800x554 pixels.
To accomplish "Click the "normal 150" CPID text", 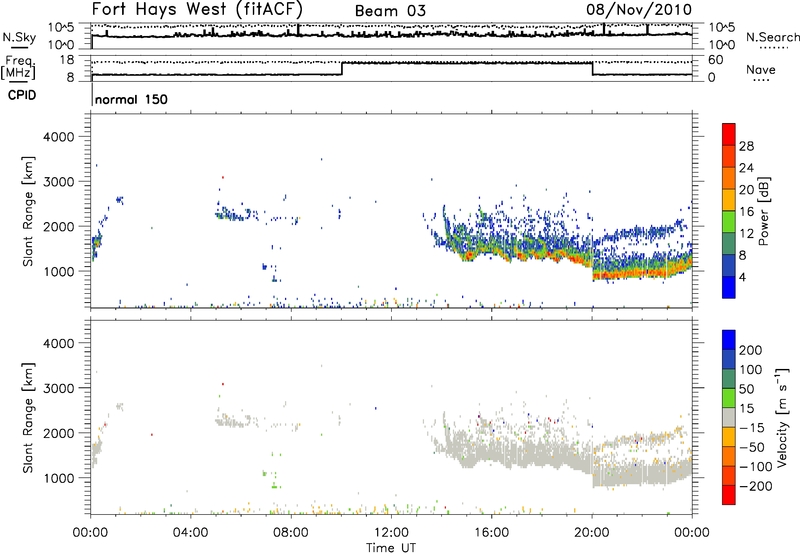I will tap(131, 99).
